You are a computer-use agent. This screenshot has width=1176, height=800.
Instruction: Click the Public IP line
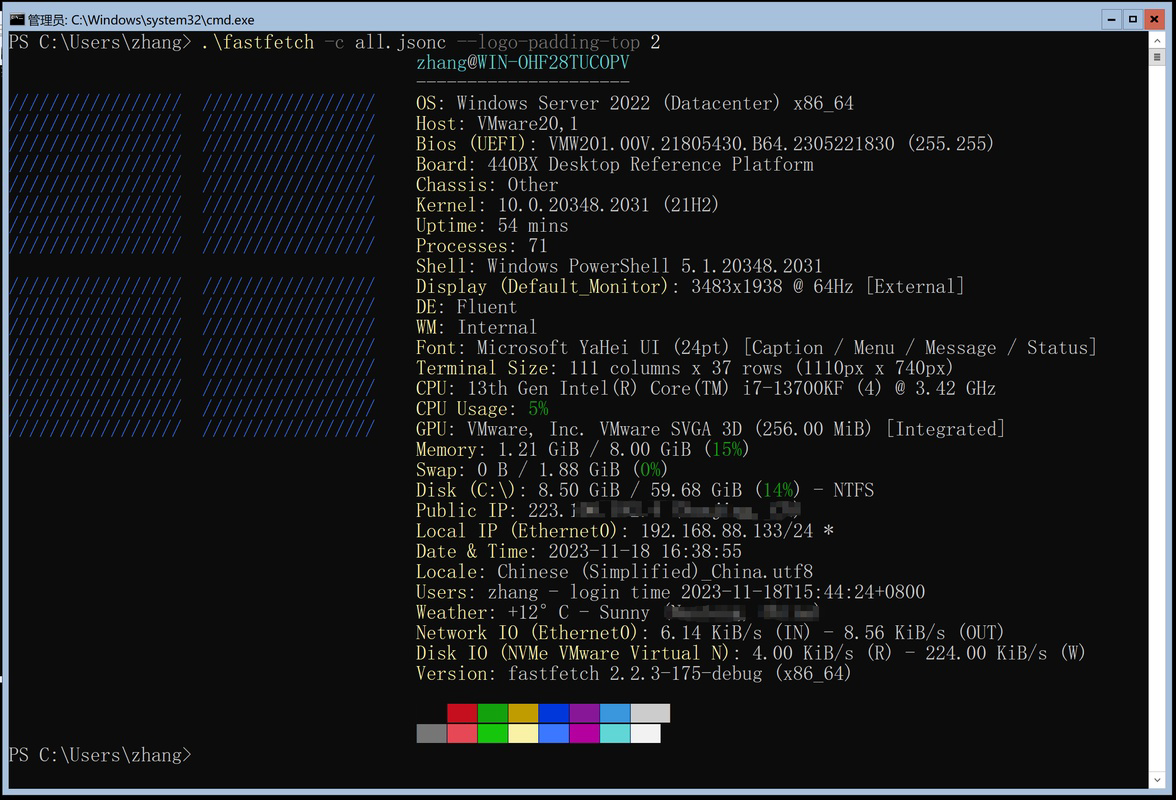click(608, 511)
